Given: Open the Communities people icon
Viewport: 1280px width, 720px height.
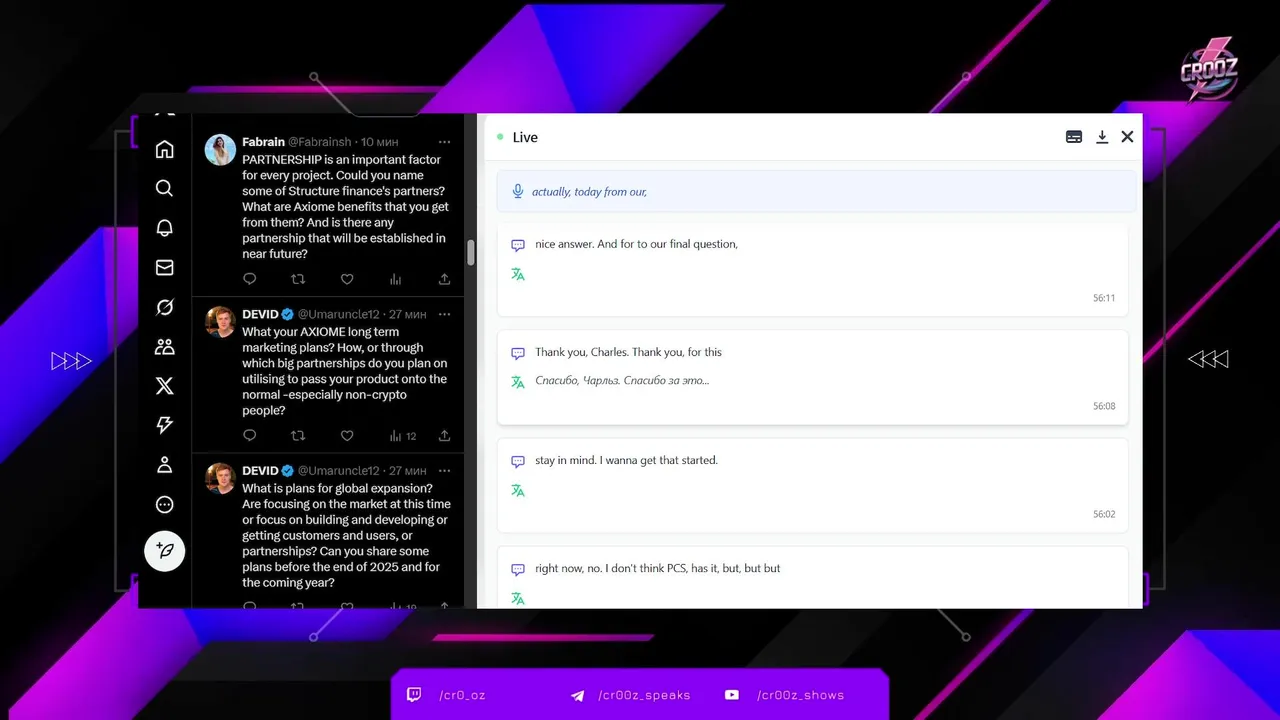Looking at the screenshot, I should tap(165, 347).
